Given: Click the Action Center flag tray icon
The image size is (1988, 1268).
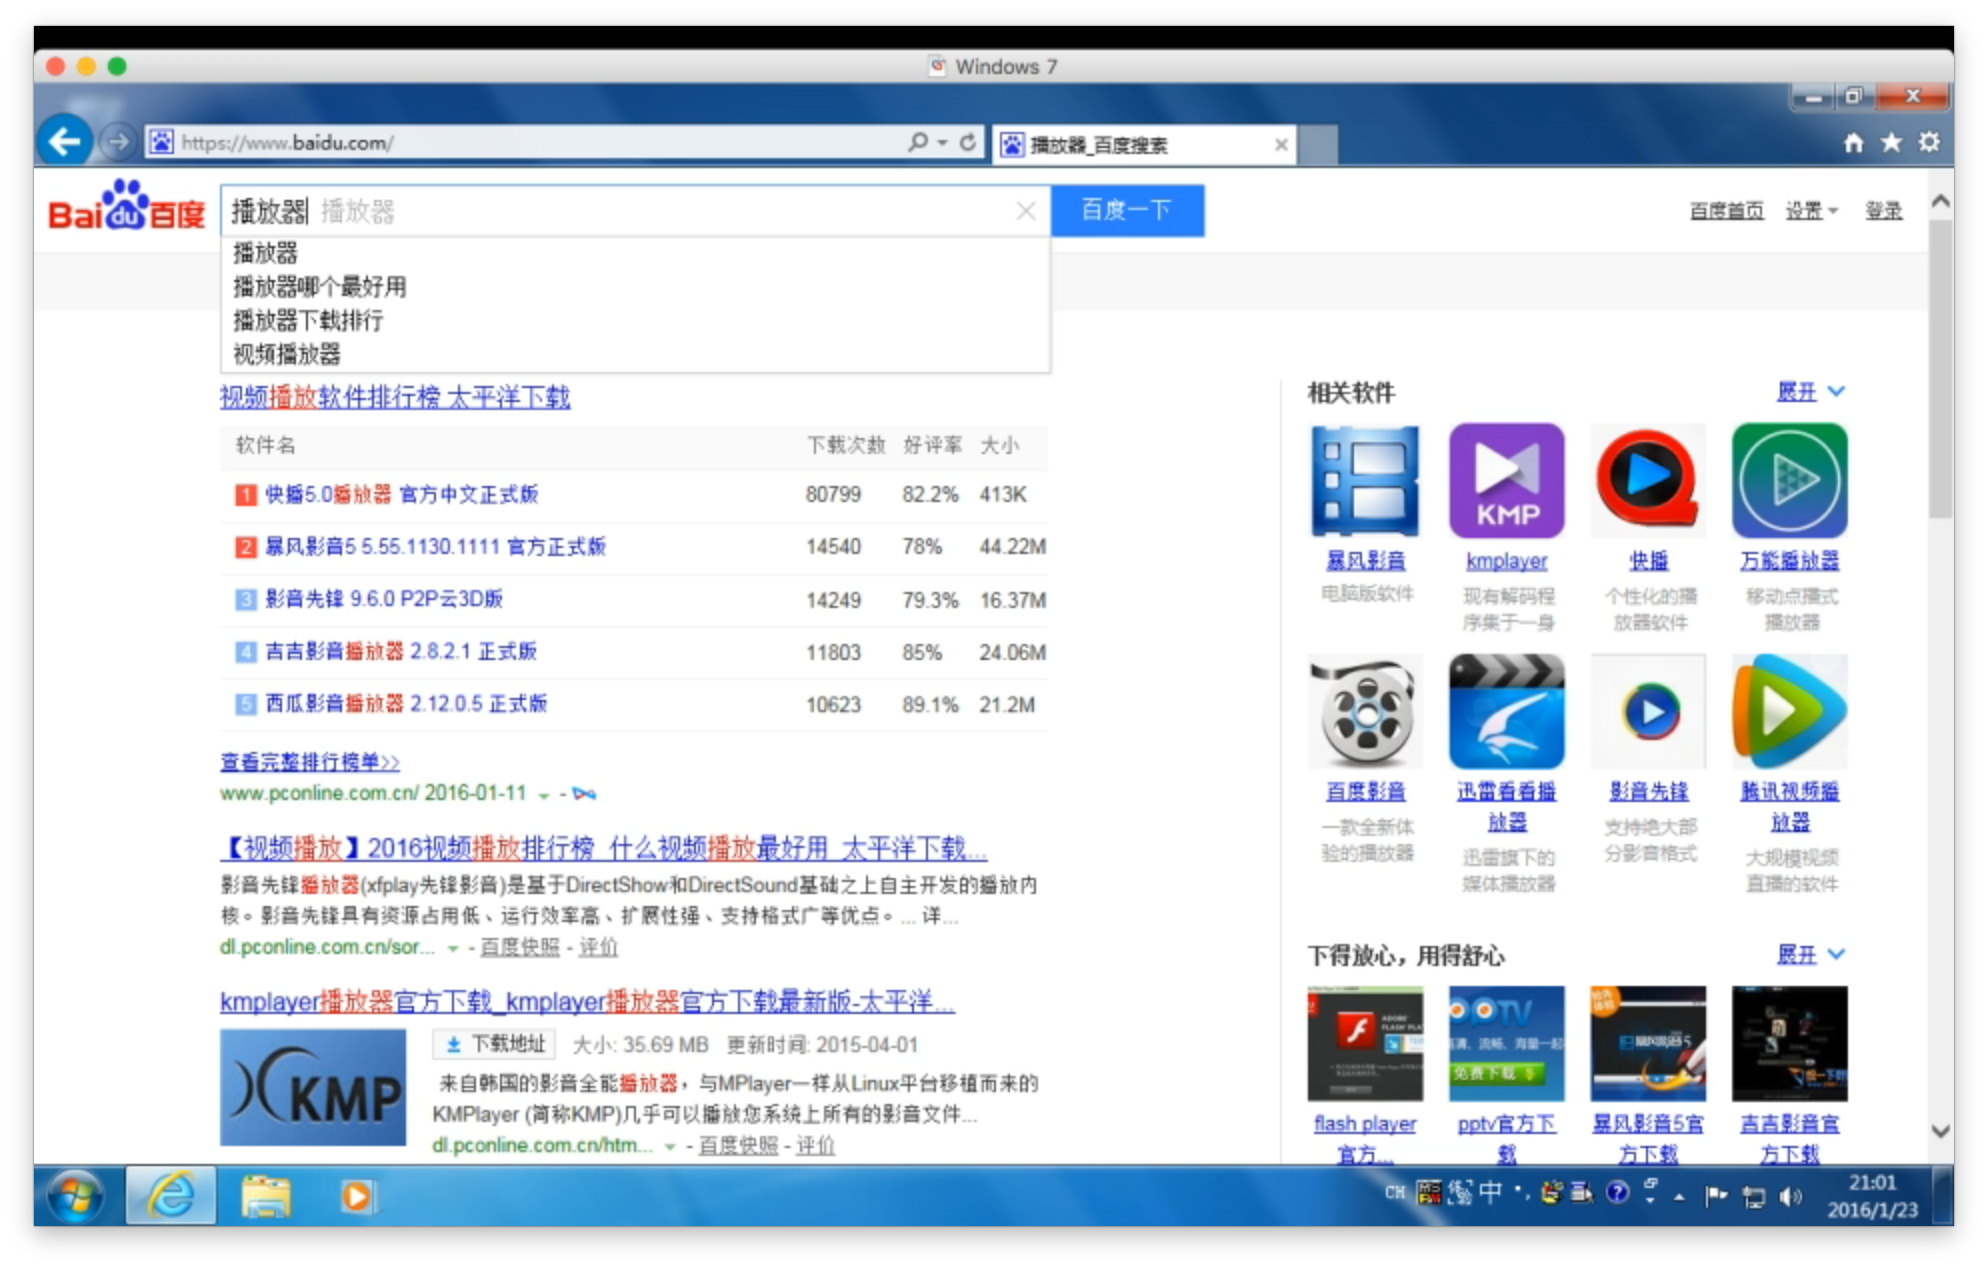Looking at the screenshot, I should click(1717, 1195).
